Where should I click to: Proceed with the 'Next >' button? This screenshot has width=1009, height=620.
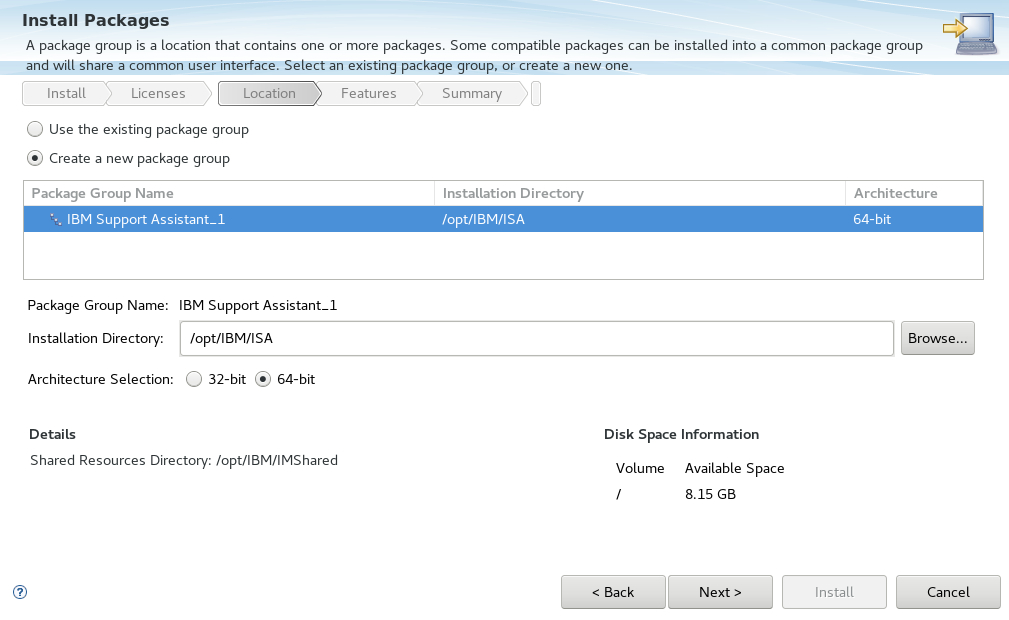720,592
